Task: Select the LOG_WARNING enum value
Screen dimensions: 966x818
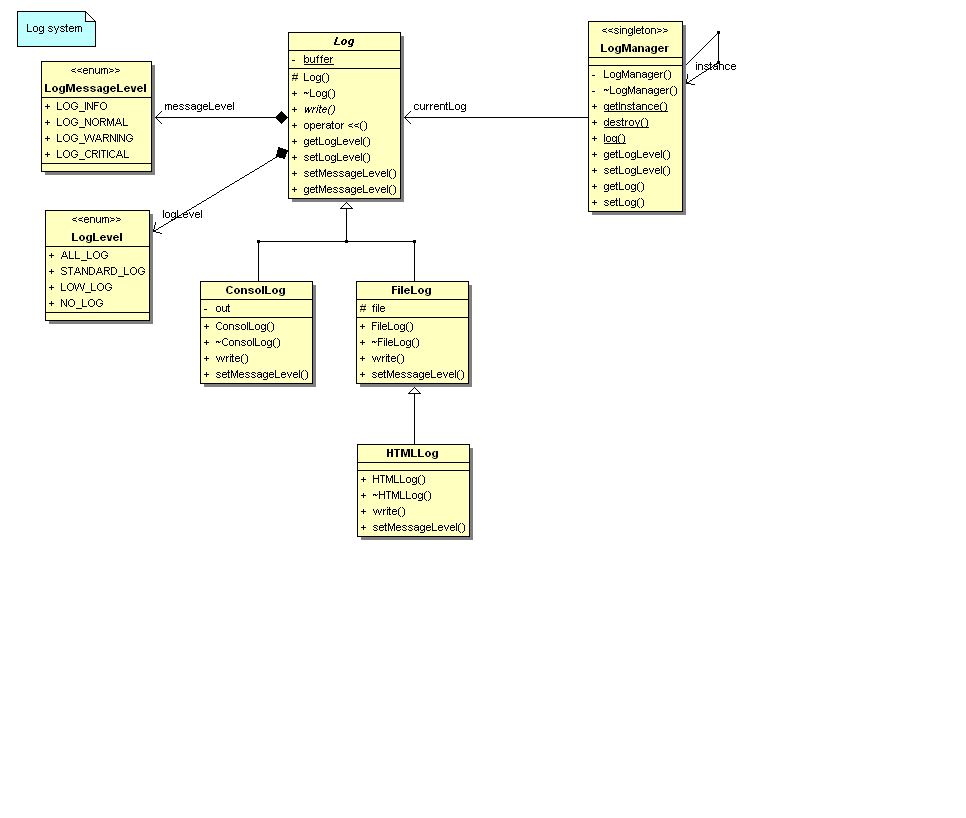Action: [94, 138]
